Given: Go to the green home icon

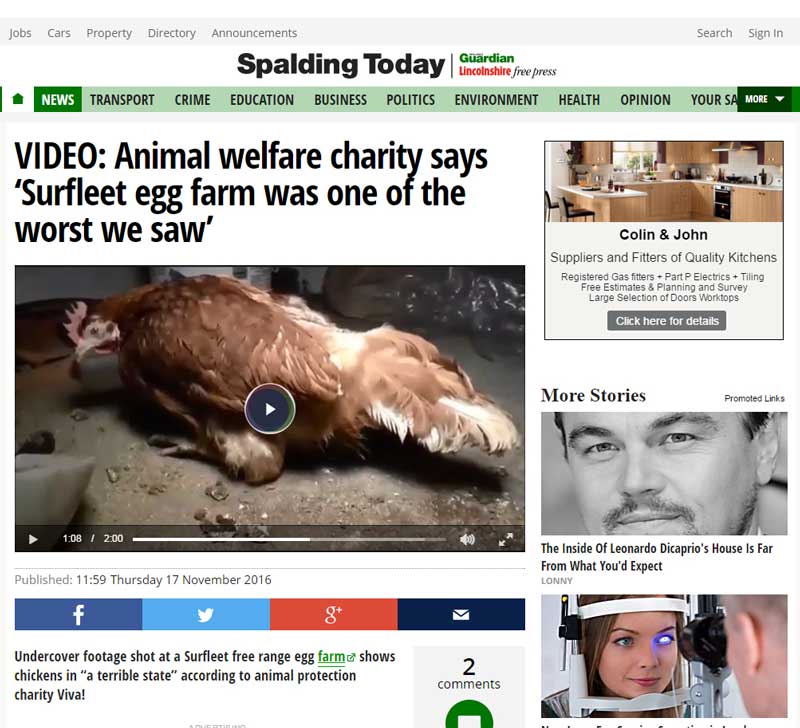Looking at the screenshot, I should tap(18, 99).
